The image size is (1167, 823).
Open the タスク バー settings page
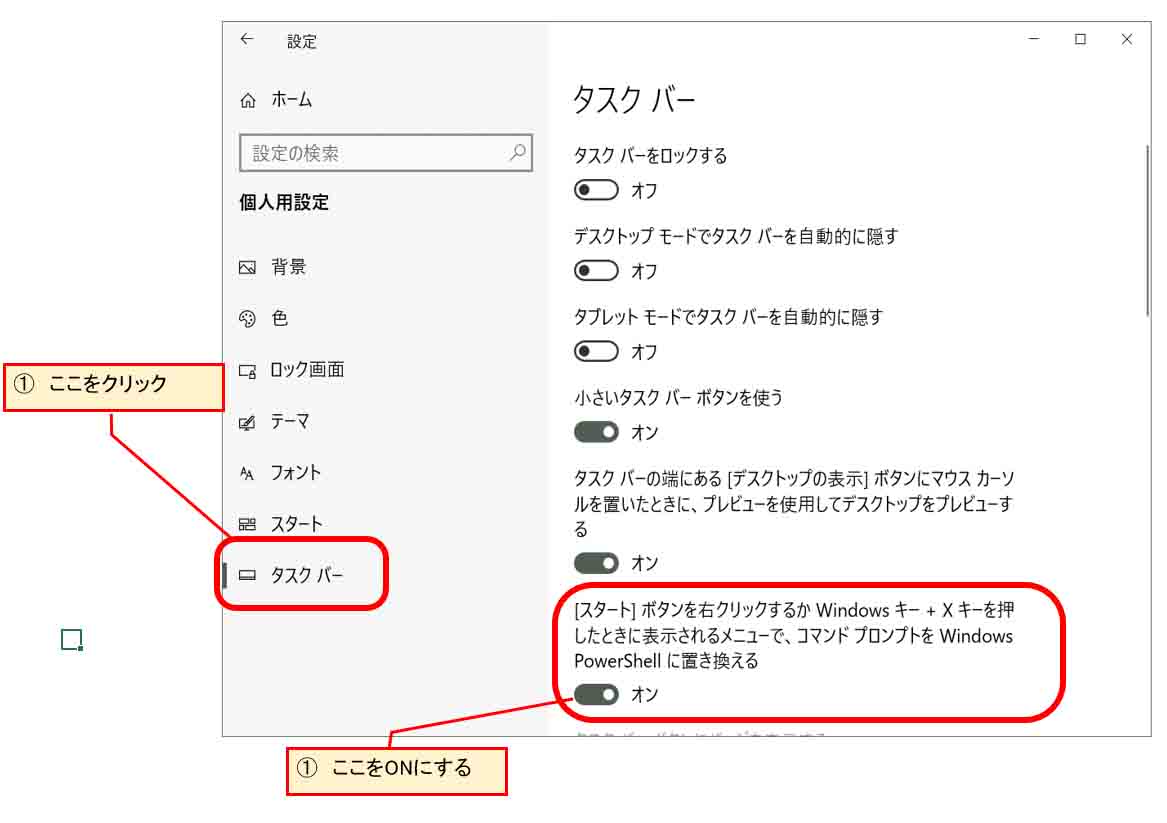point(306,575)
